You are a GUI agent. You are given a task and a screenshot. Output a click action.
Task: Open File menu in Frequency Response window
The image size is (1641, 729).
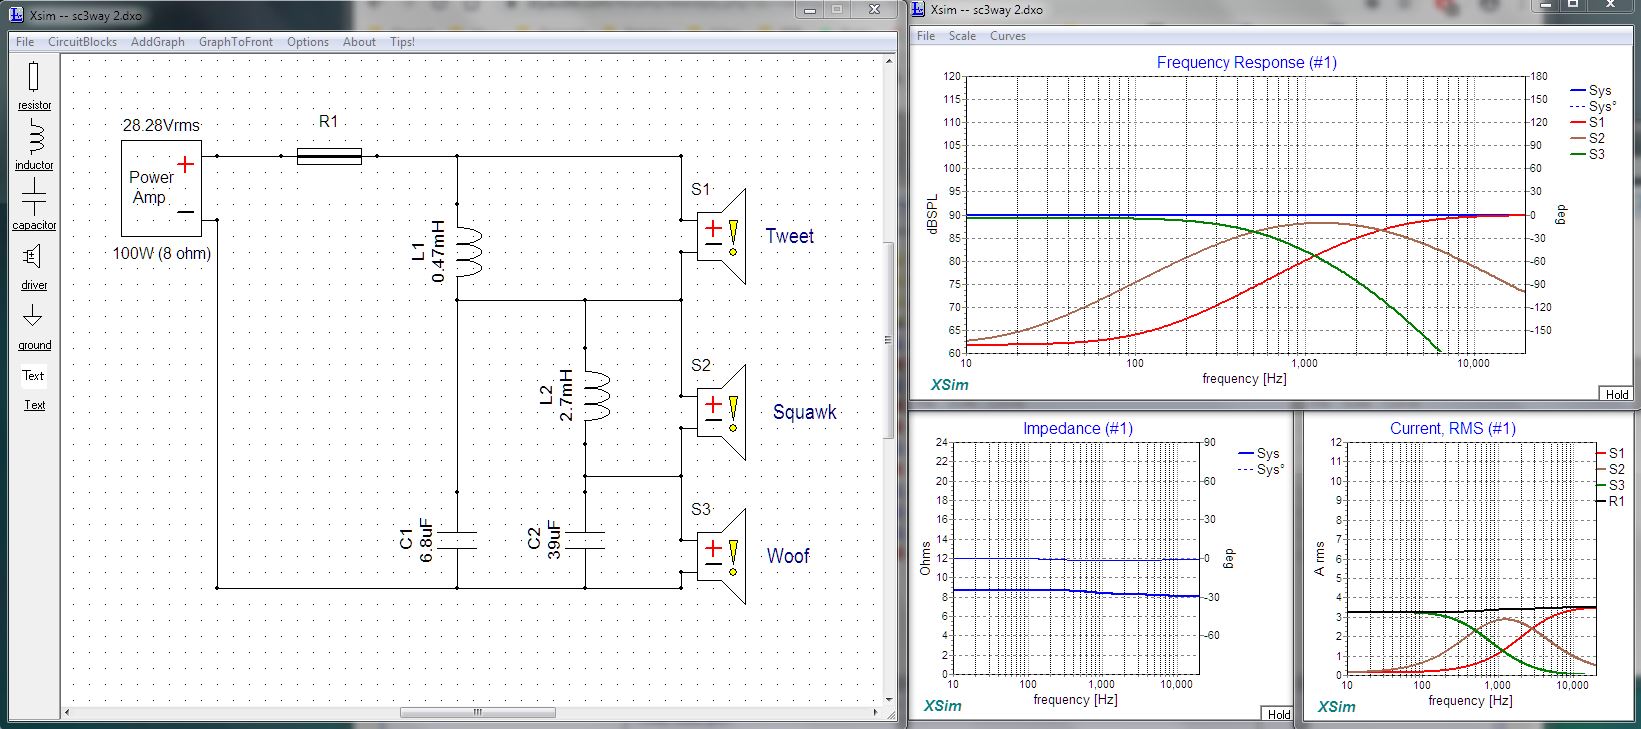click(x=926, y=36)
